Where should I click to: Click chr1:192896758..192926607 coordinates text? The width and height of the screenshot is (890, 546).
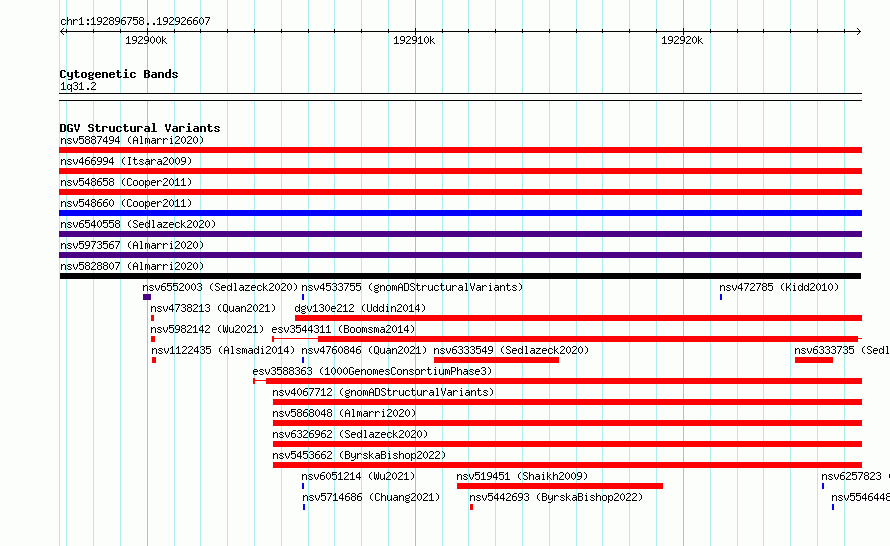(x=135, y=21)
